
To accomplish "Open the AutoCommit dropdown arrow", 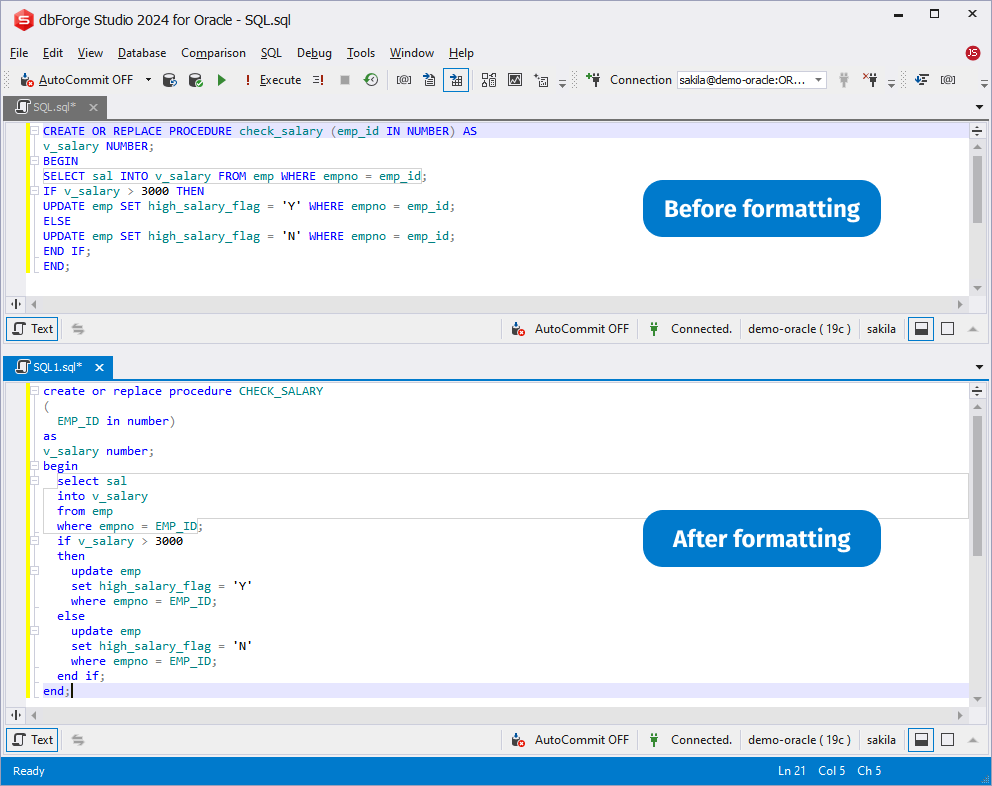I will [148, 80].
